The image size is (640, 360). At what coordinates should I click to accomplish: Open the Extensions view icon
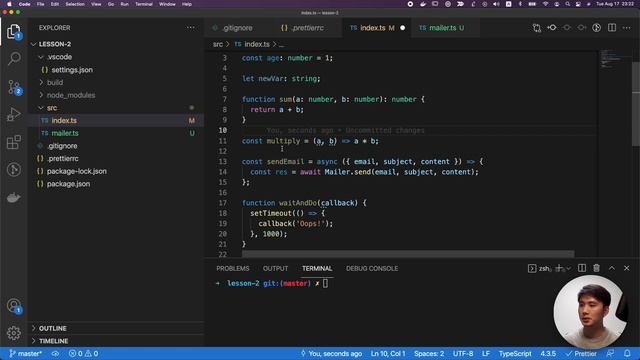14,142
